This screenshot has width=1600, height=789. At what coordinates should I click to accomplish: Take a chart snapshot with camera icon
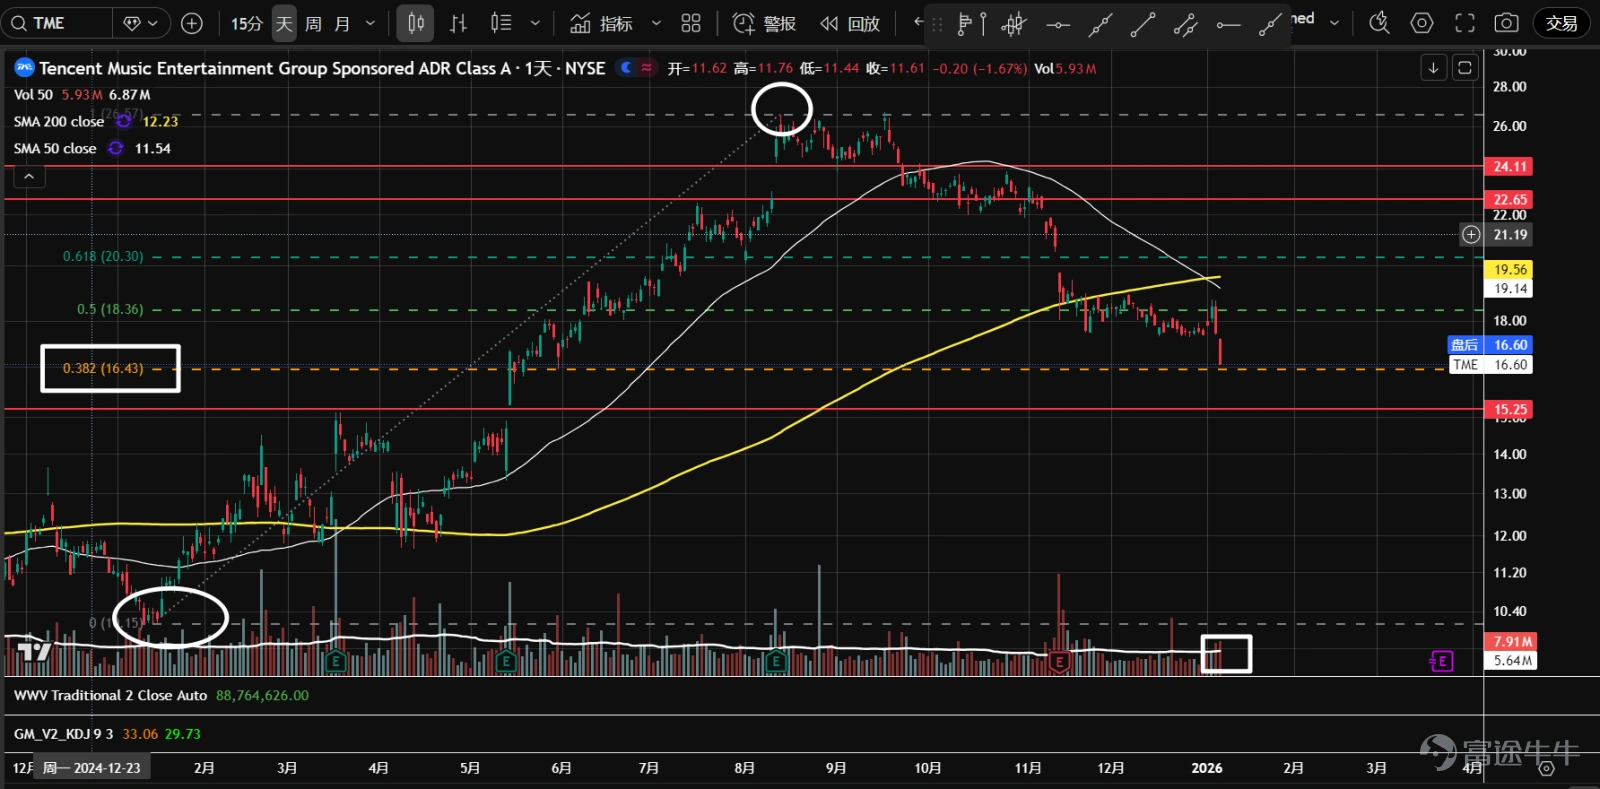pos(1506,23)
